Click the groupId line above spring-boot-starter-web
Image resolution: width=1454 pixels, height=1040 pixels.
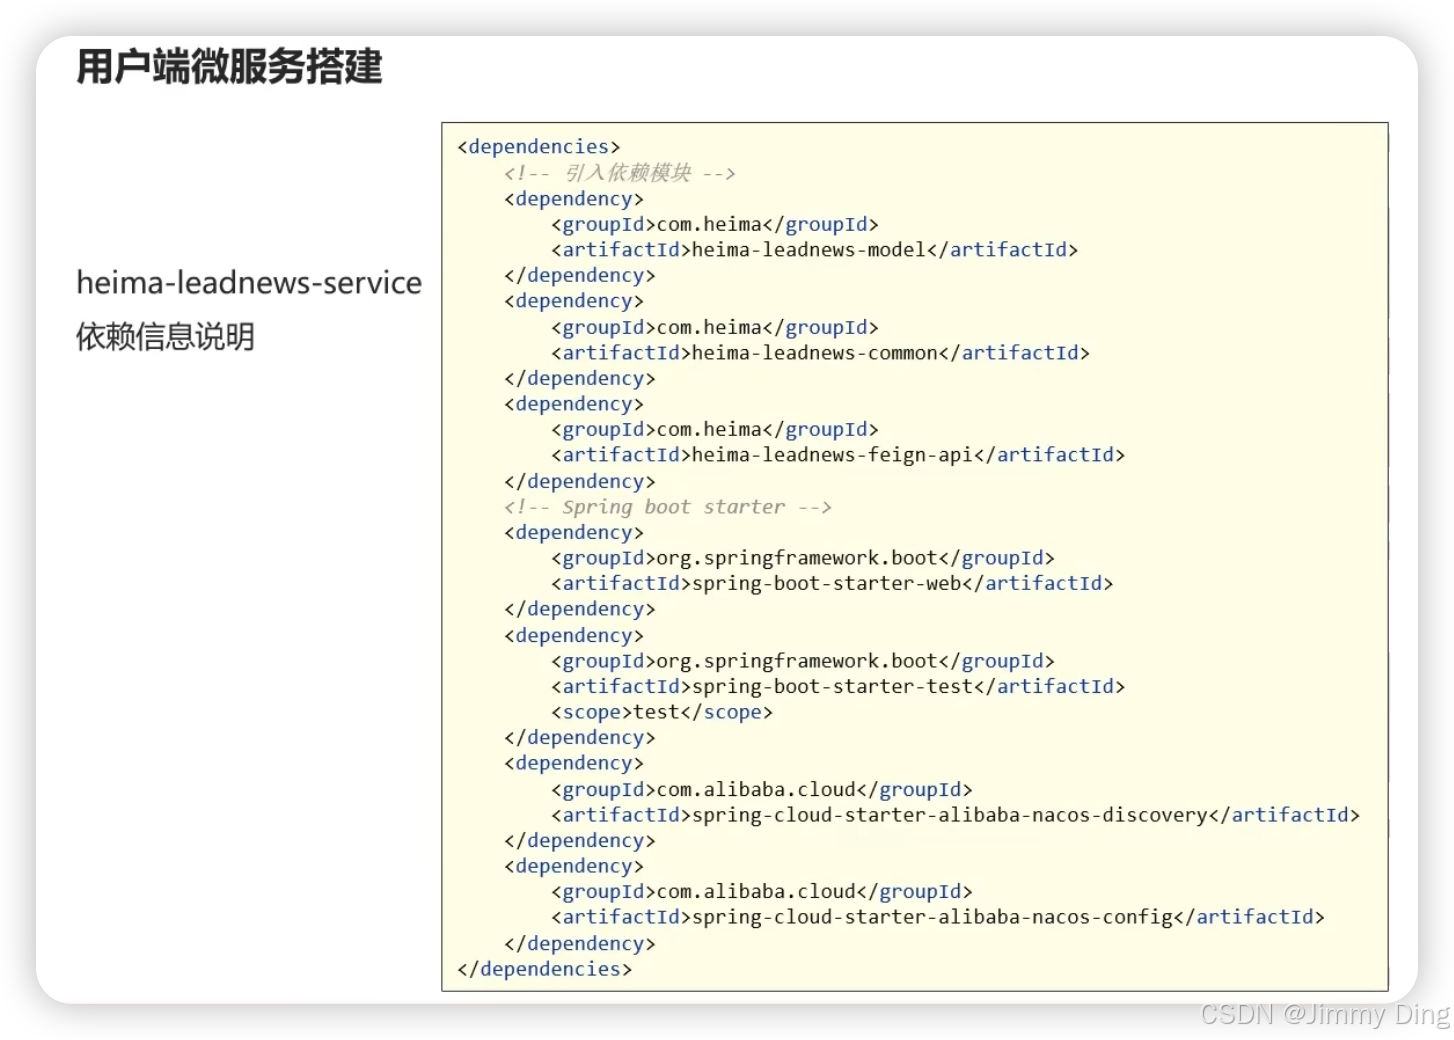point(803,558)
